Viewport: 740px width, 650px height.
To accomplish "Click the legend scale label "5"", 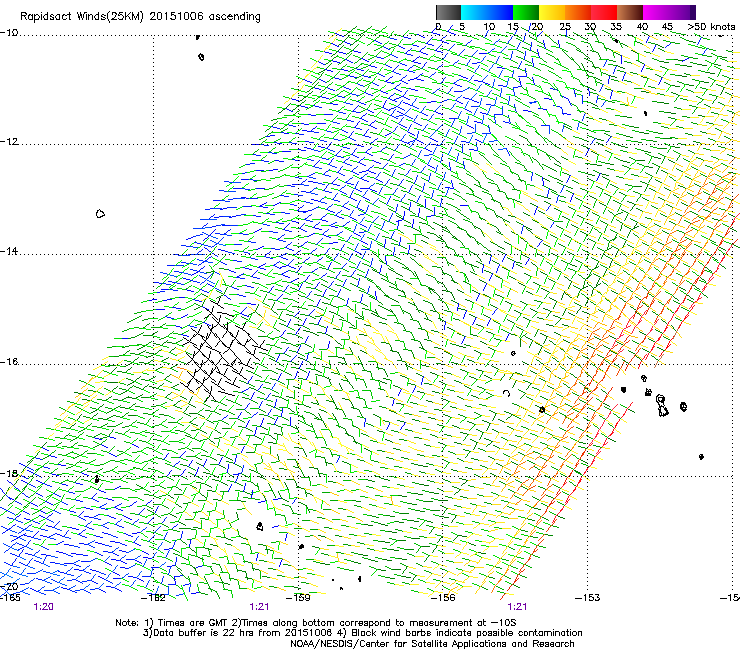I will (x=462, y=27).
